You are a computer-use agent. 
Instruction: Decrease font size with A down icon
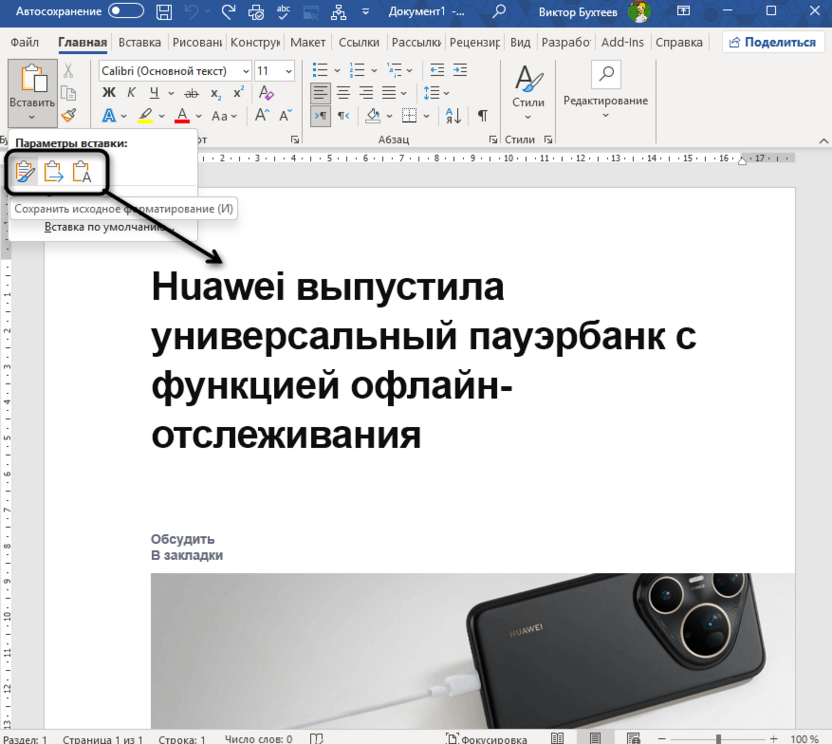285,116
